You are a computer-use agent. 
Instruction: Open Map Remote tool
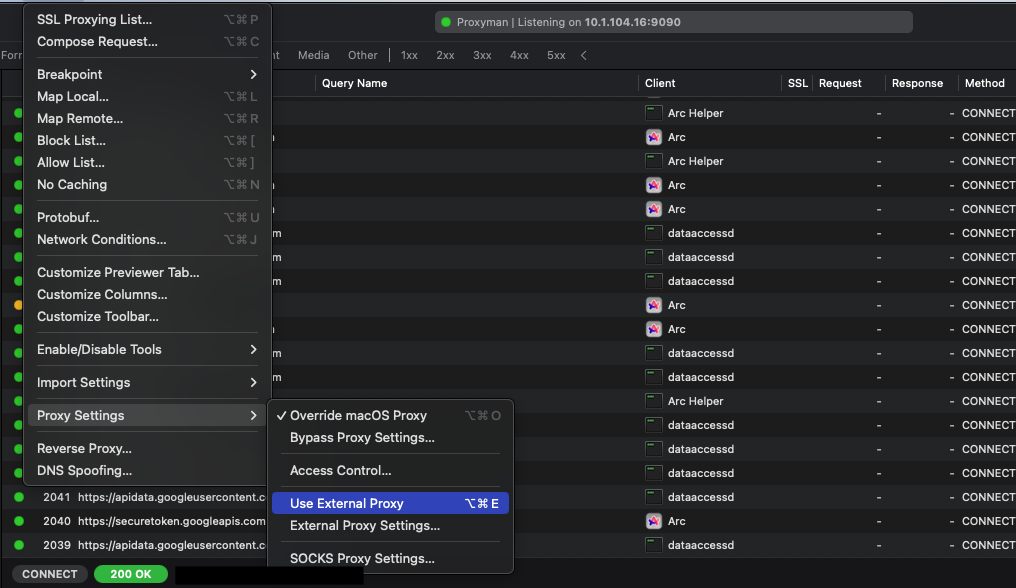tap(147, 119)
